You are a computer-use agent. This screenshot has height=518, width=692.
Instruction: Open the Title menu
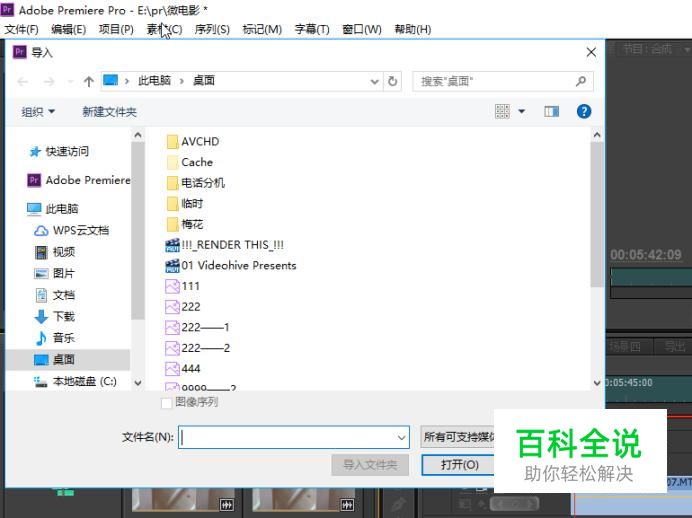[312, 30]
